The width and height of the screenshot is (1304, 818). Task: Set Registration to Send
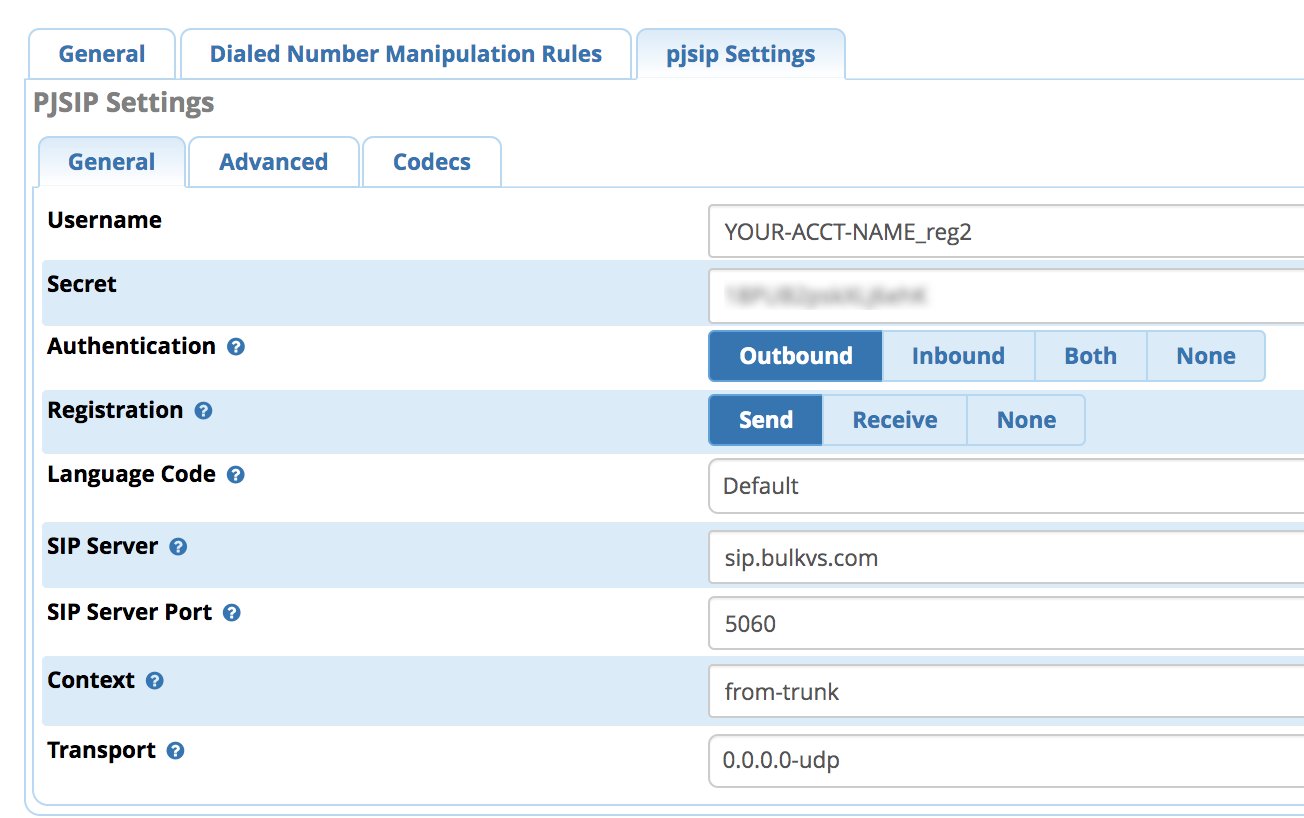[x=766, y=420]
